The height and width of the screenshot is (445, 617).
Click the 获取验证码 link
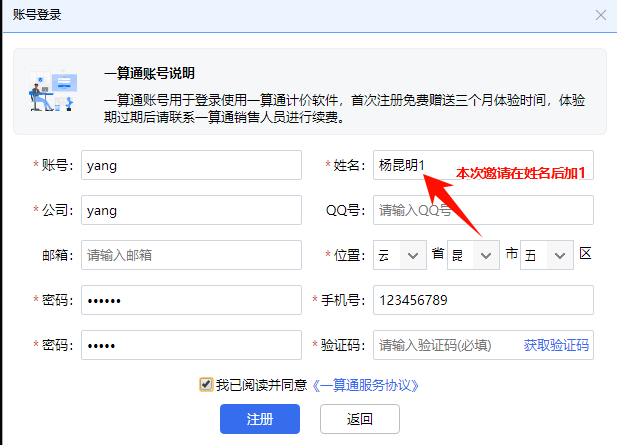tap(556, 345)
